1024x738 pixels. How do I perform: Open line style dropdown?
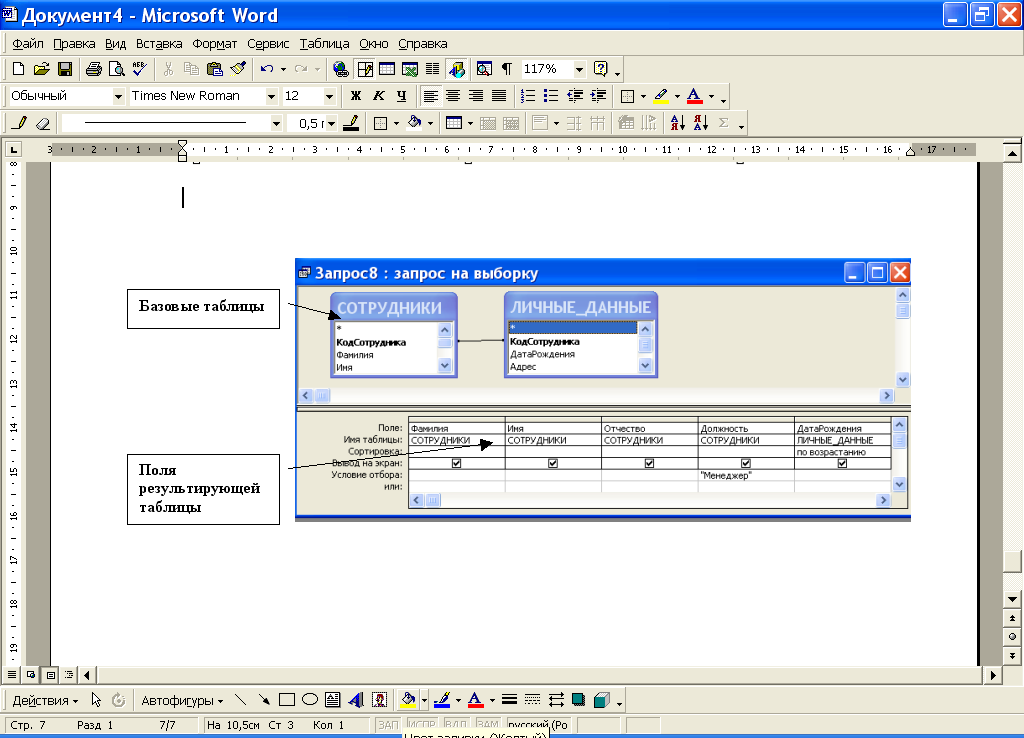pos(276,123)
